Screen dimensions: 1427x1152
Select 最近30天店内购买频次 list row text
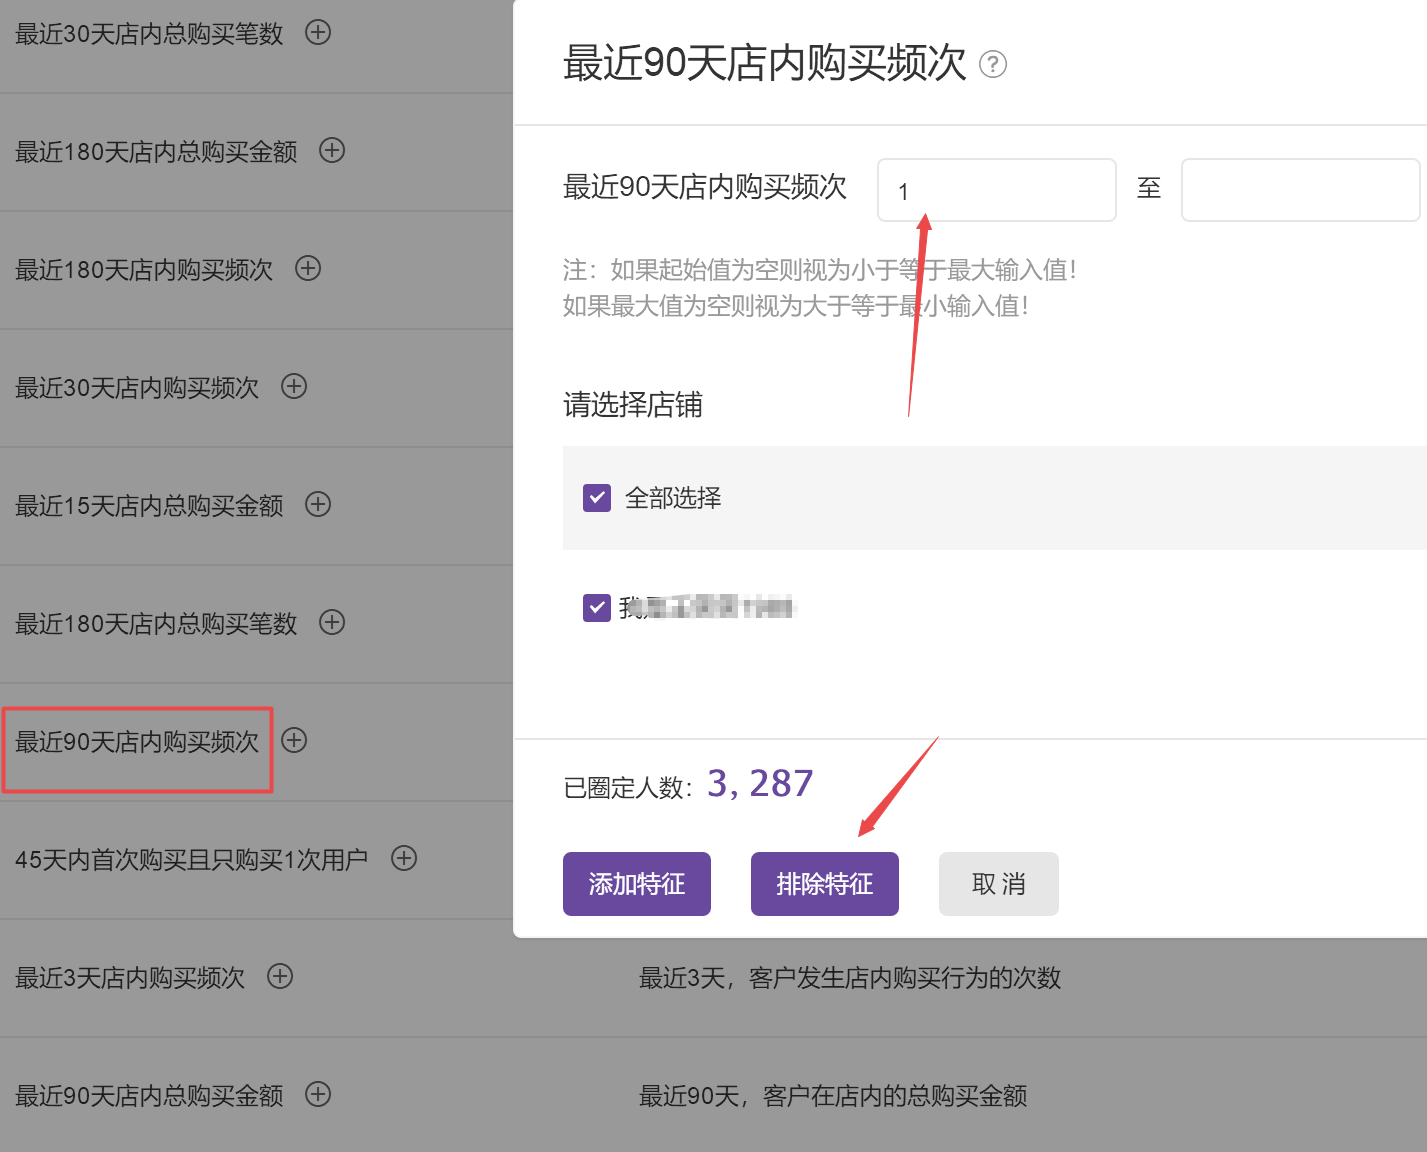(x=137, y=388)
